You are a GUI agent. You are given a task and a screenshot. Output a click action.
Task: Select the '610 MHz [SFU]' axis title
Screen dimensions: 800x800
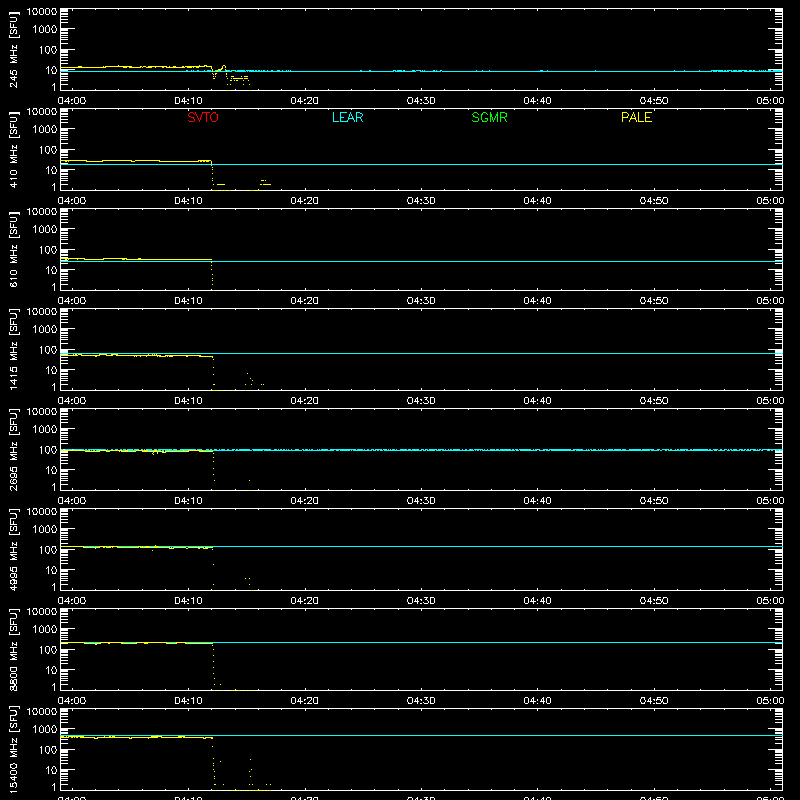click(13, 249)
